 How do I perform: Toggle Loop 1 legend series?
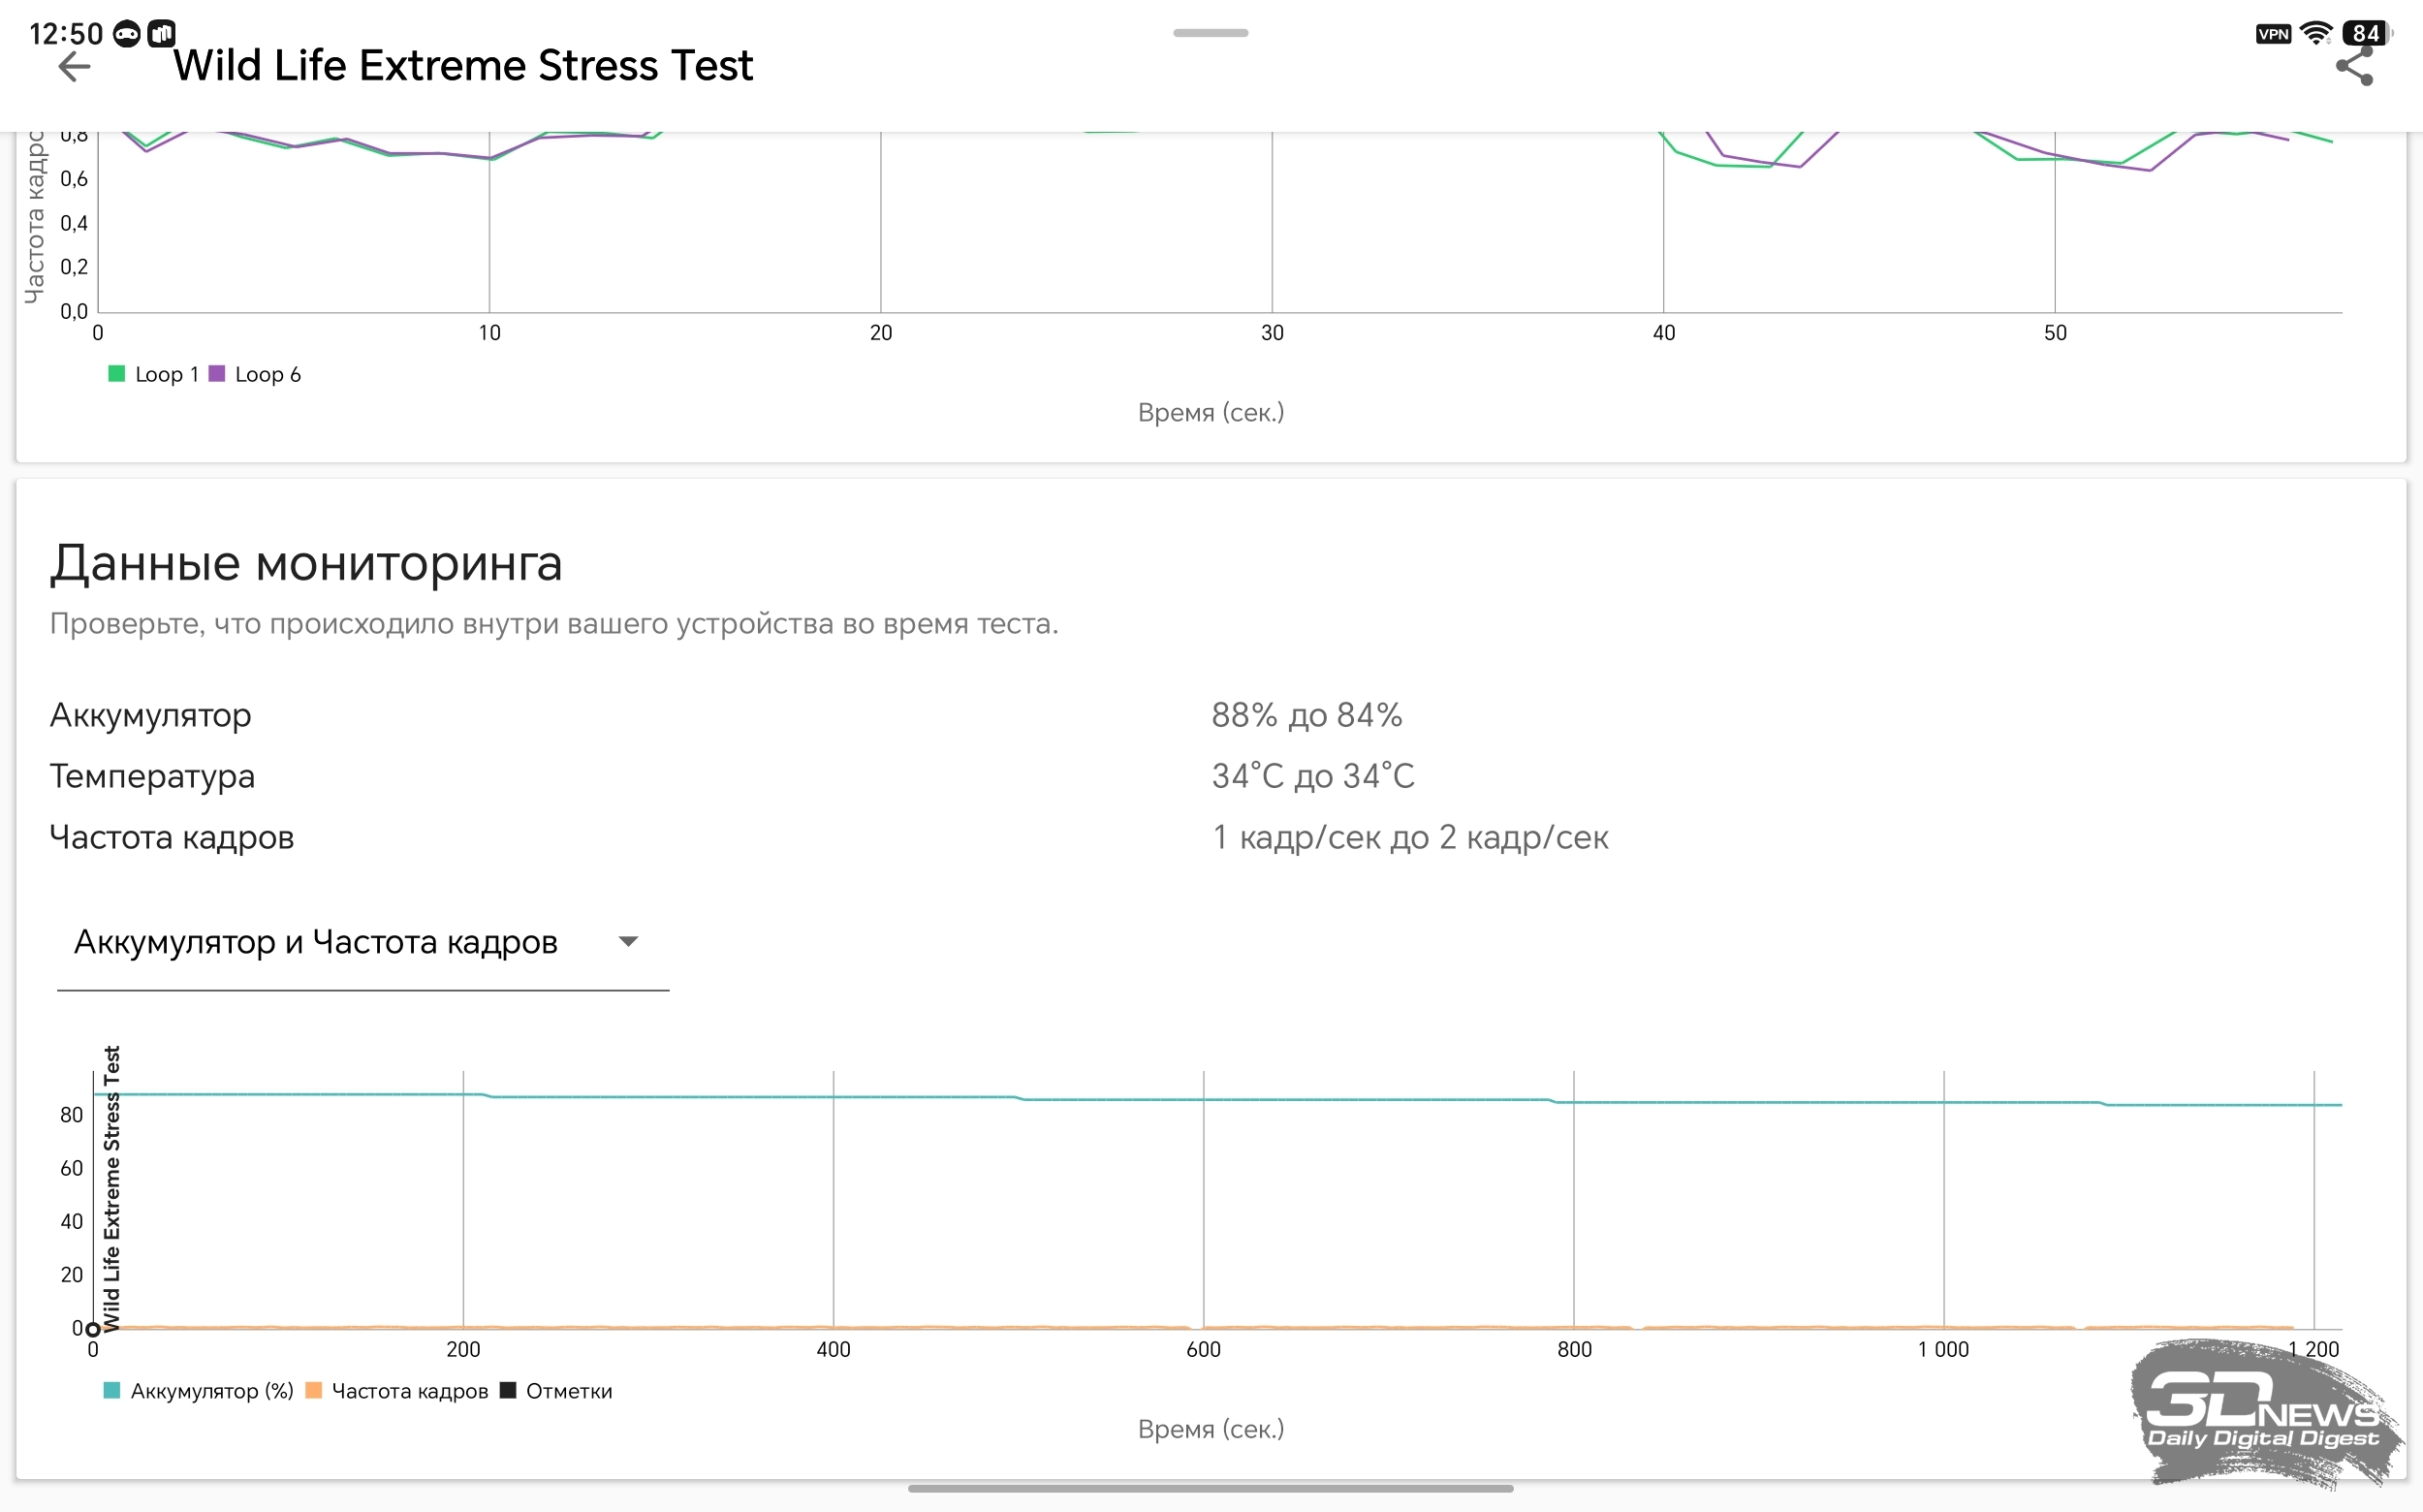click(x=153, y=374)
